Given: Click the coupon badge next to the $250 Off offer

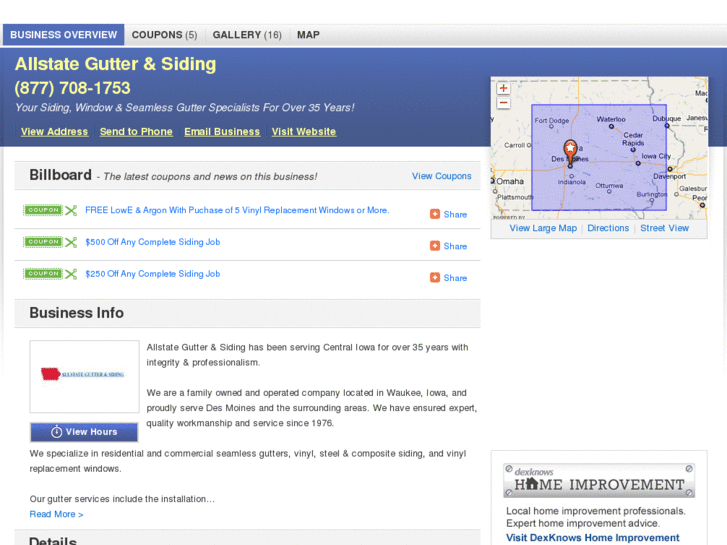Looking at the screenshot, I should pos(43,274).
